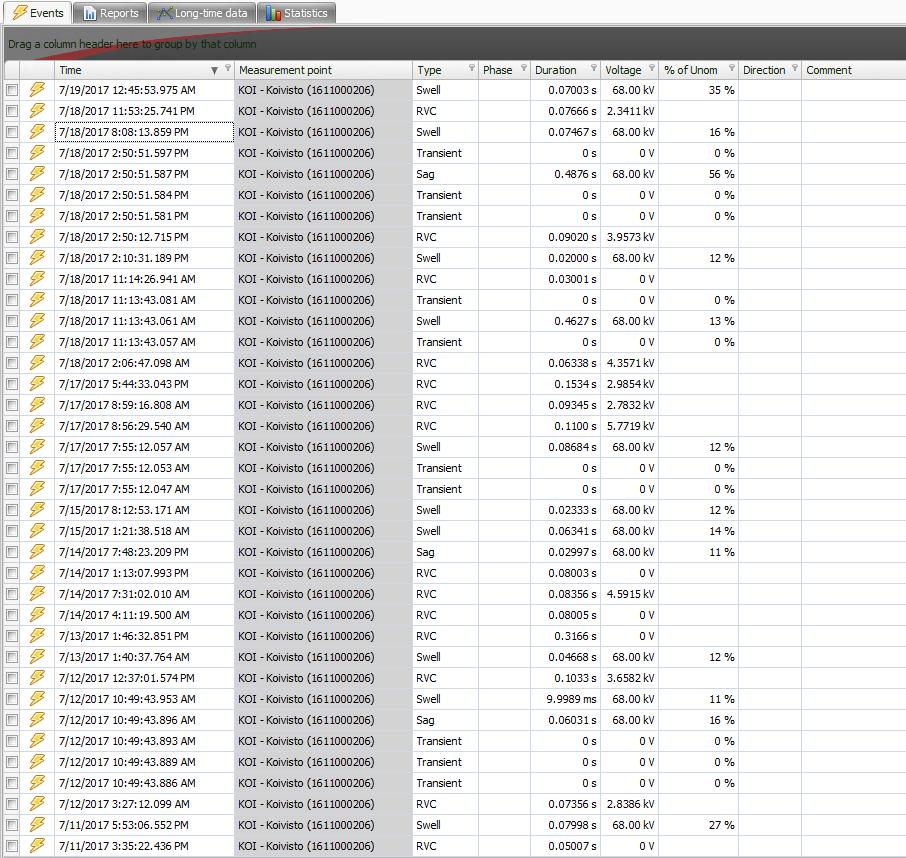Click time cell 7/12/2017 10:49:43.886 AM
Image resolution: width=906 pixels, height=858 pixels.
(144, 783)
